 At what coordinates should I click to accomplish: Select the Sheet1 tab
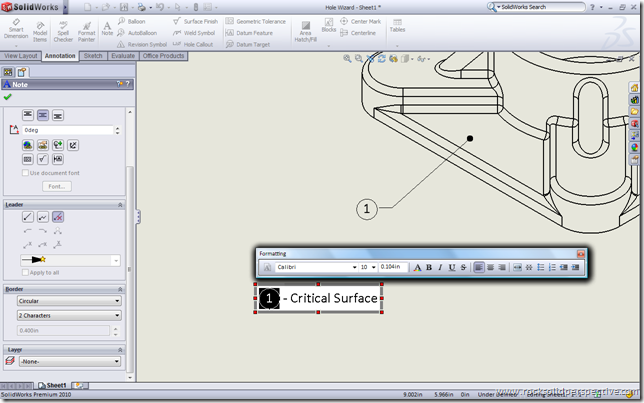click(x=53, y=385)
